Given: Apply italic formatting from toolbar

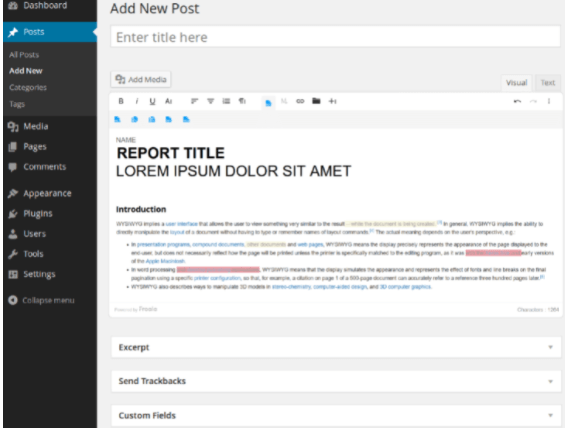Looking at the screenshot, I should point(137,101).
